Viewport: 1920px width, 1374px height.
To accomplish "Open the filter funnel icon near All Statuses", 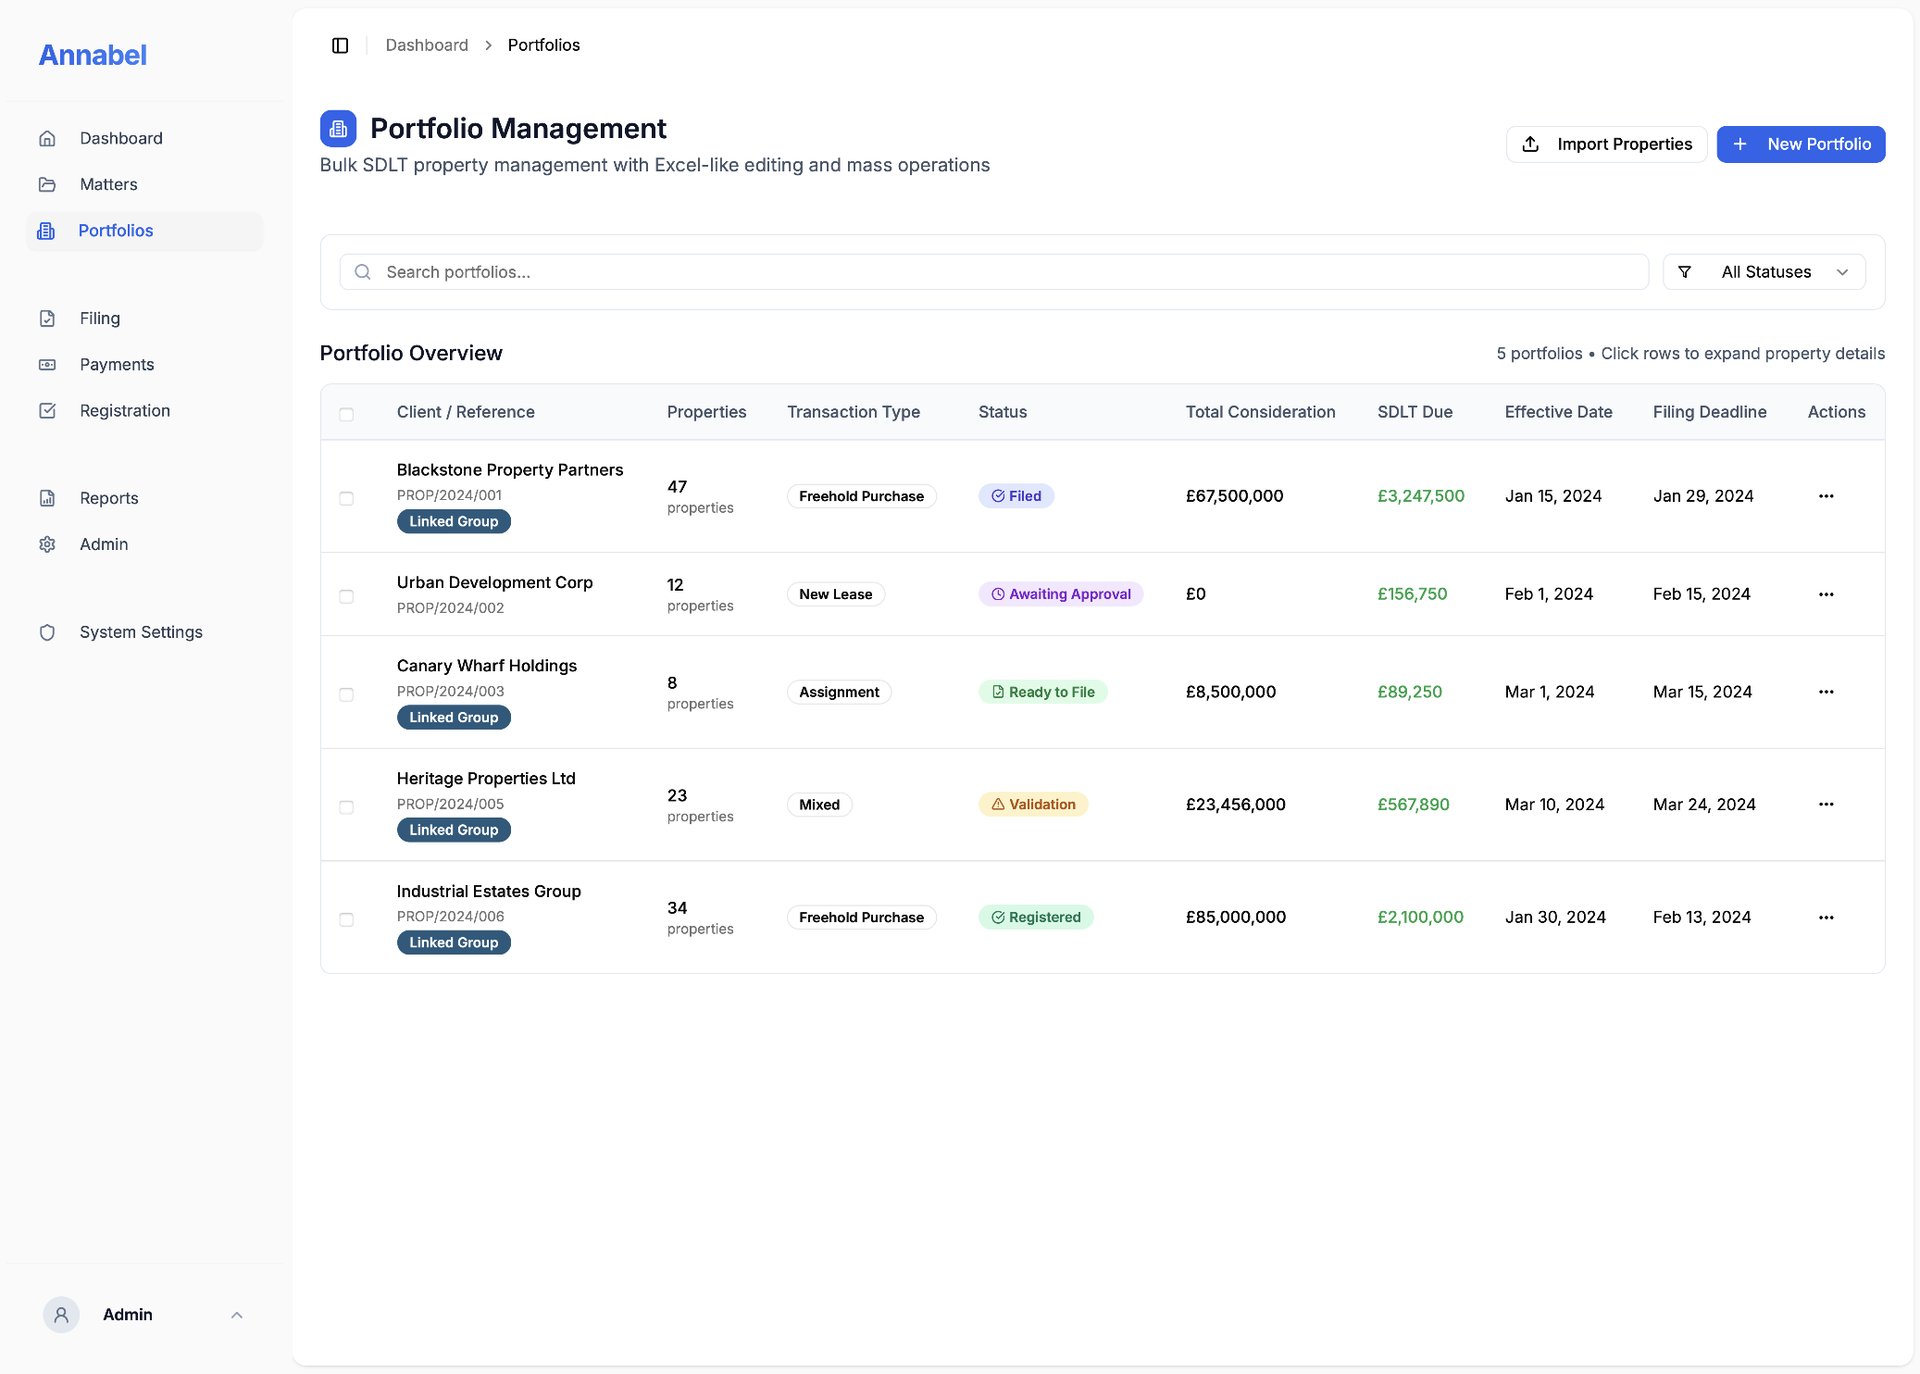I will pyautogui.click(x=1685, y=271).
